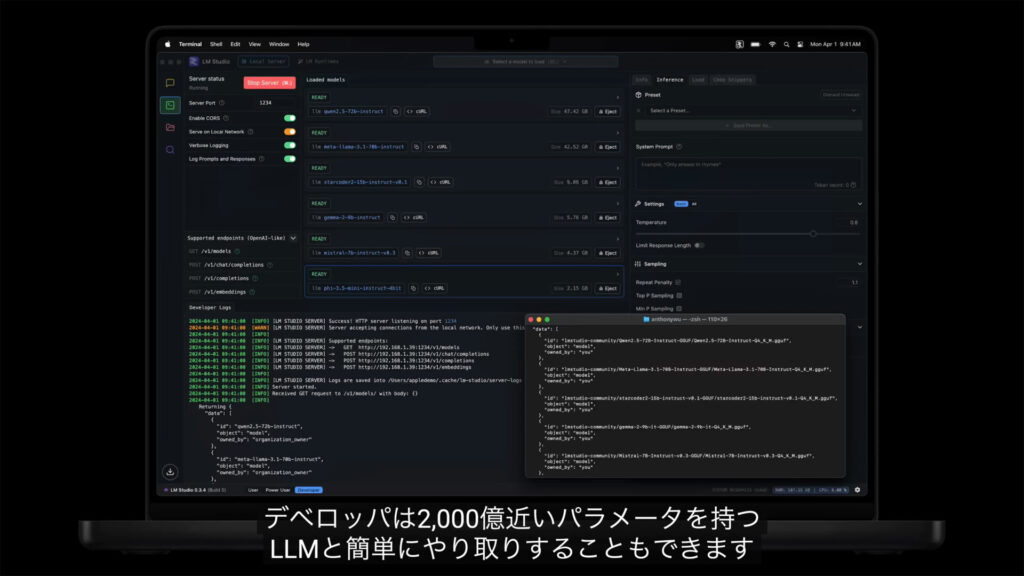
Task: Switch to the Info tab
Action: [x=641, y=80]
